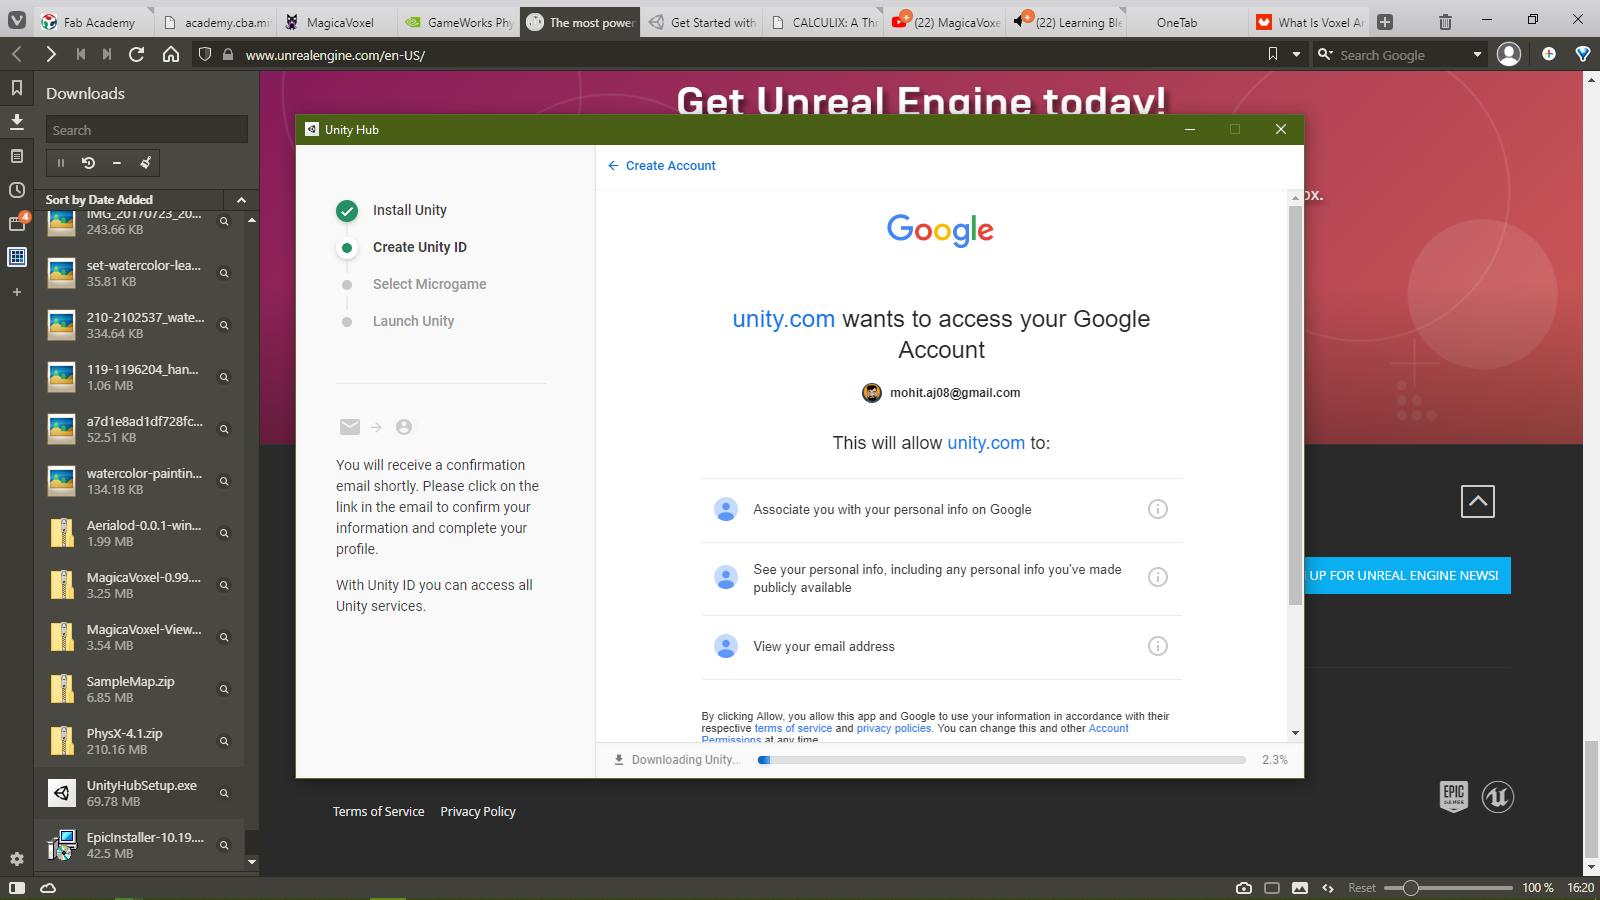
Task: Show UnityHubSetup.exe in folder
Action: pyautogui.click(x=224, y=793)
